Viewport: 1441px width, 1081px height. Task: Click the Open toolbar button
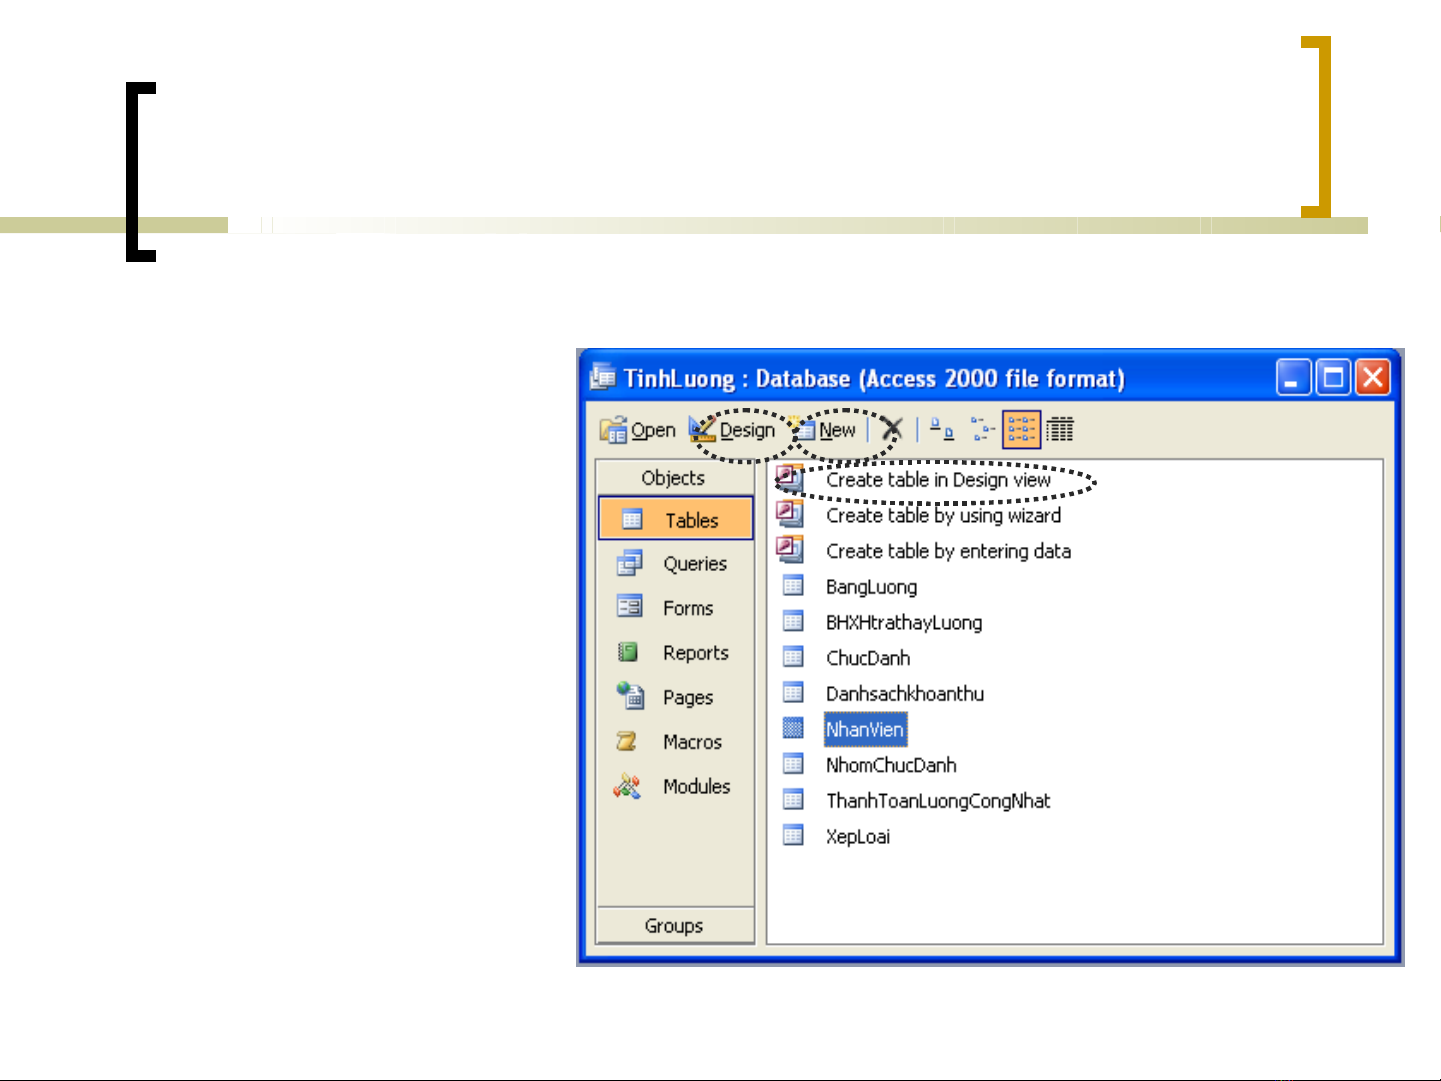638,430
